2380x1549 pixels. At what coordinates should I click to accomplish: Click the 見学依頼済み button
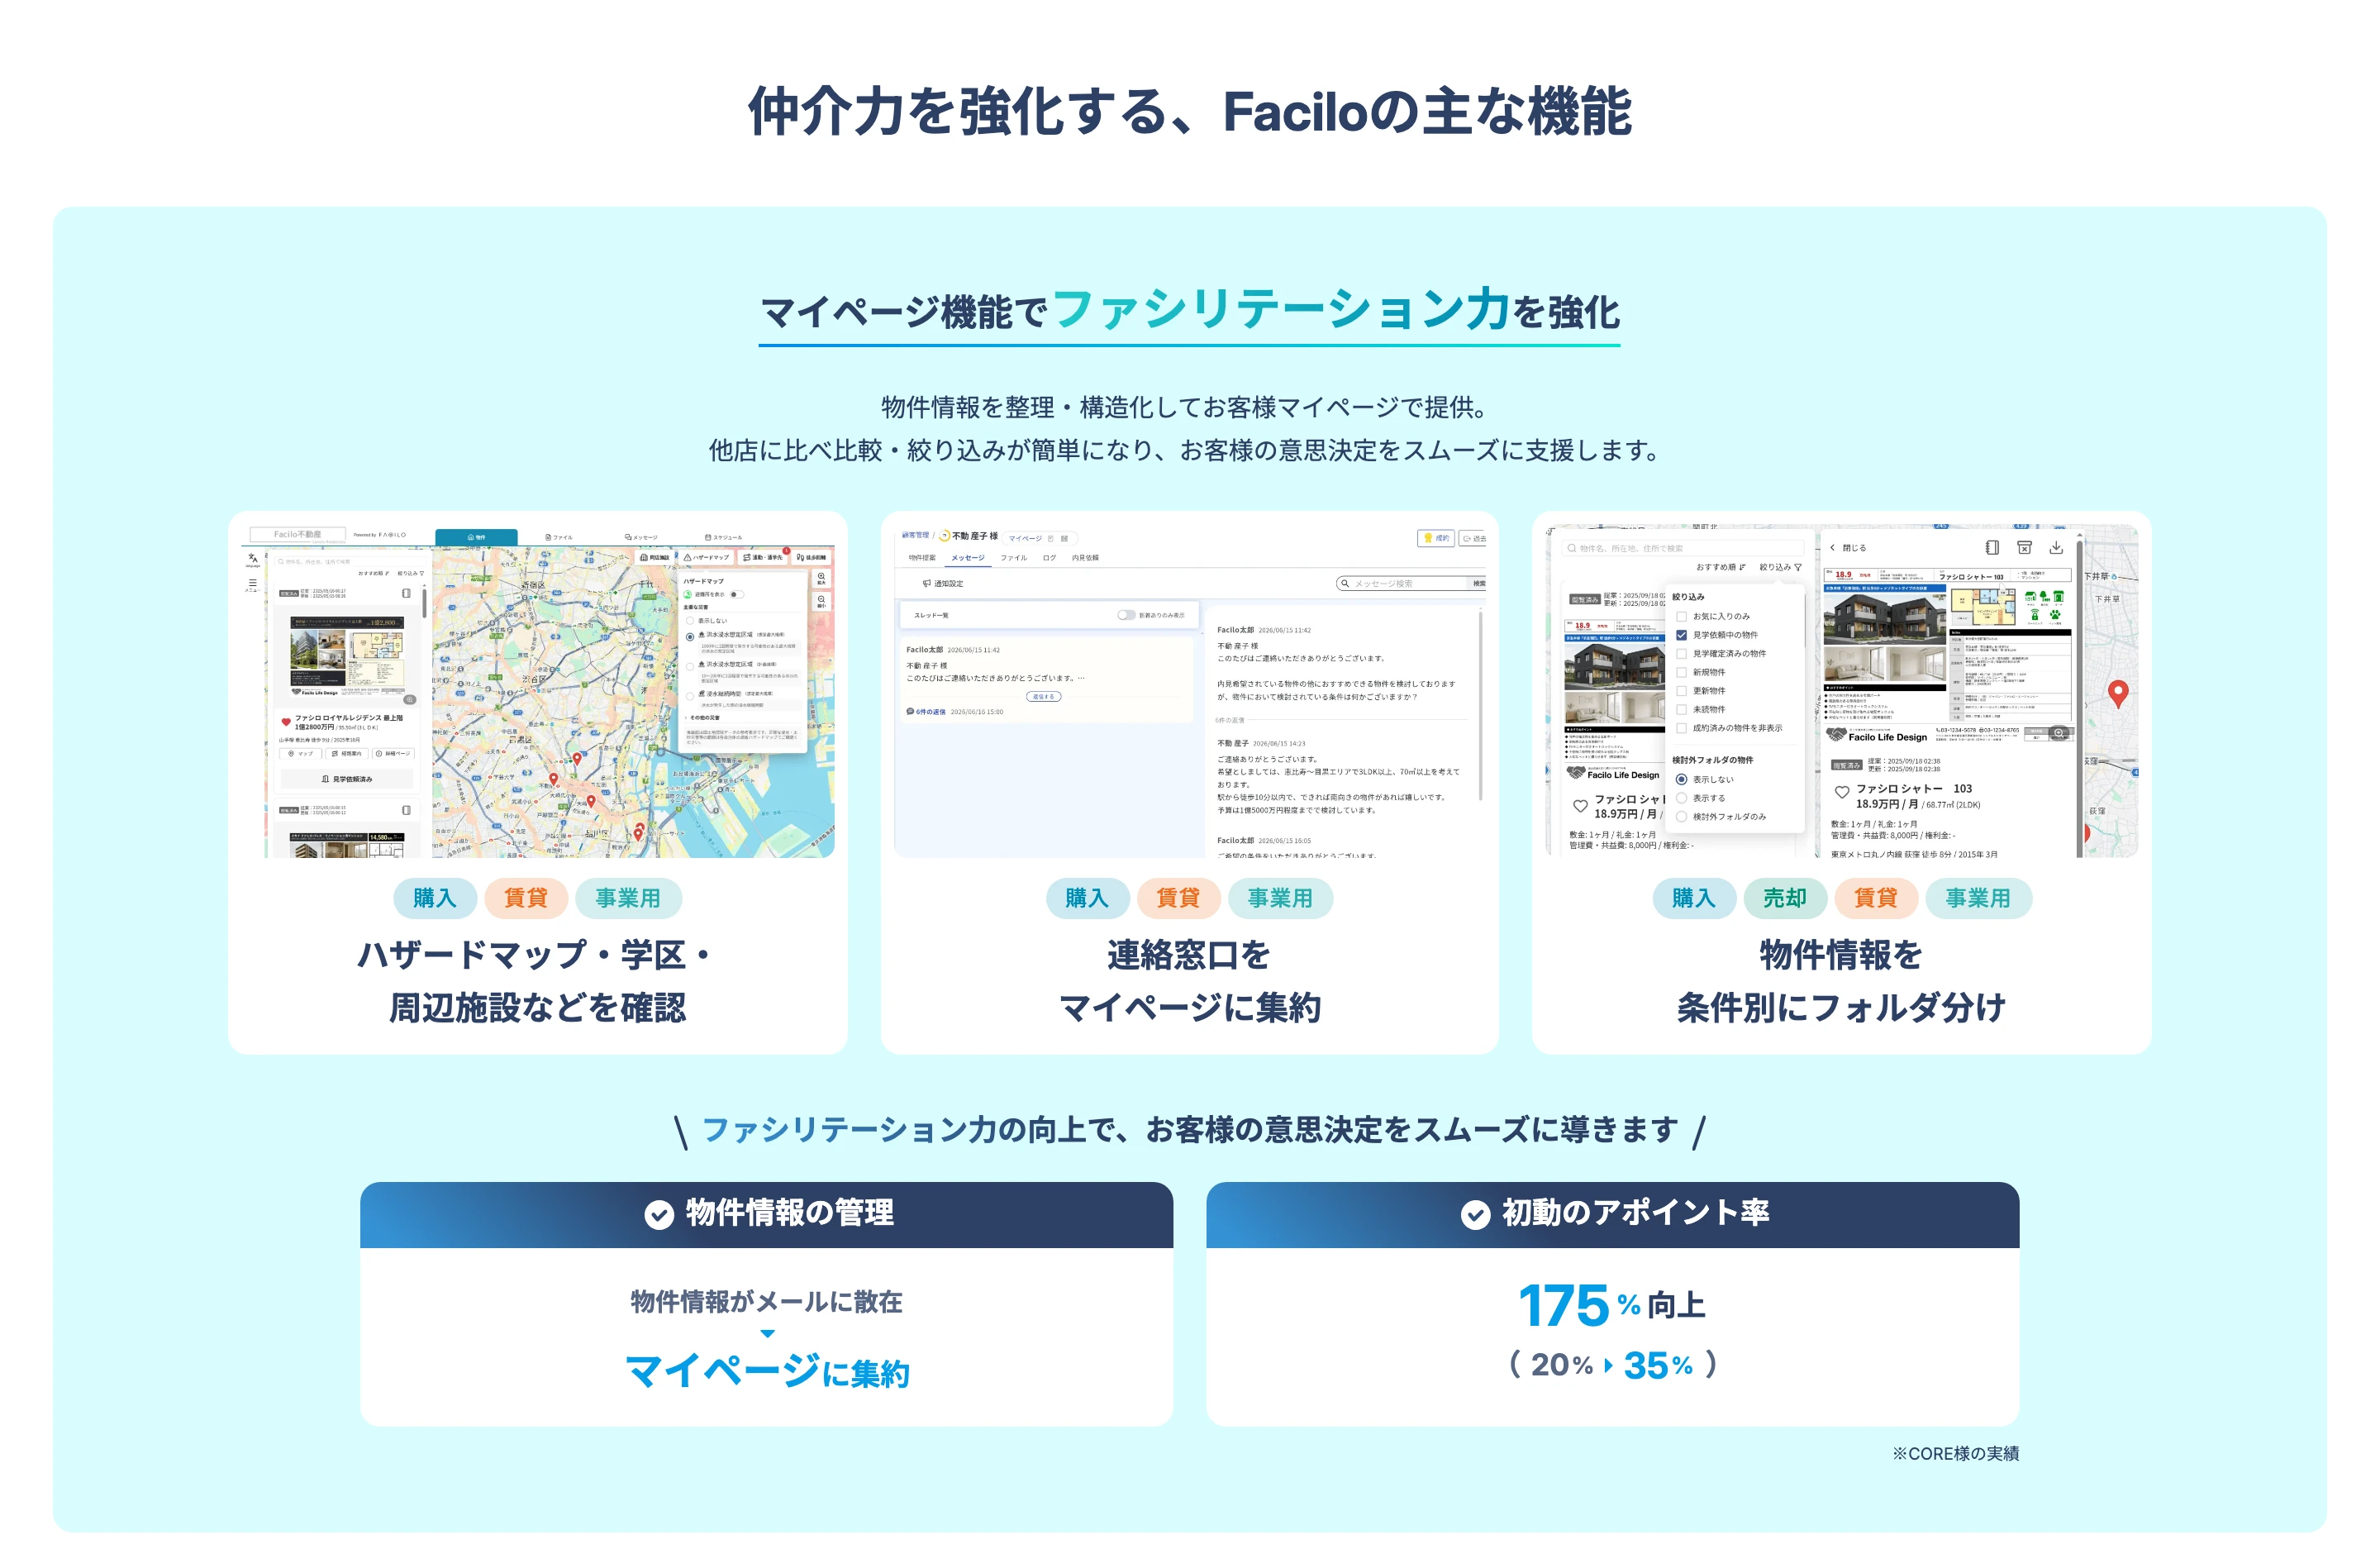[347, 779]
